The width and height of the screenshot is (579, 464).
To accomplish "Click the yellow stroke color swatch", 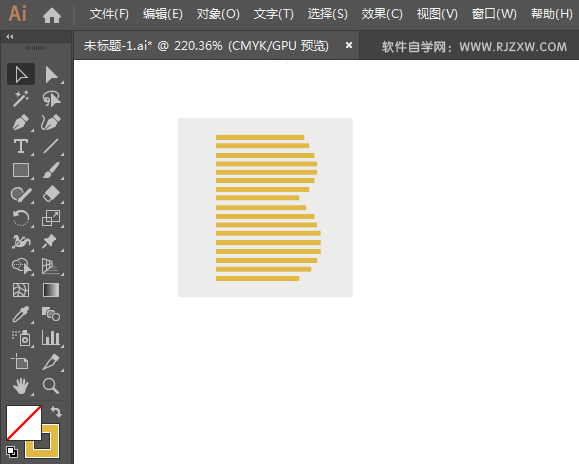I will tap(42, 441).
